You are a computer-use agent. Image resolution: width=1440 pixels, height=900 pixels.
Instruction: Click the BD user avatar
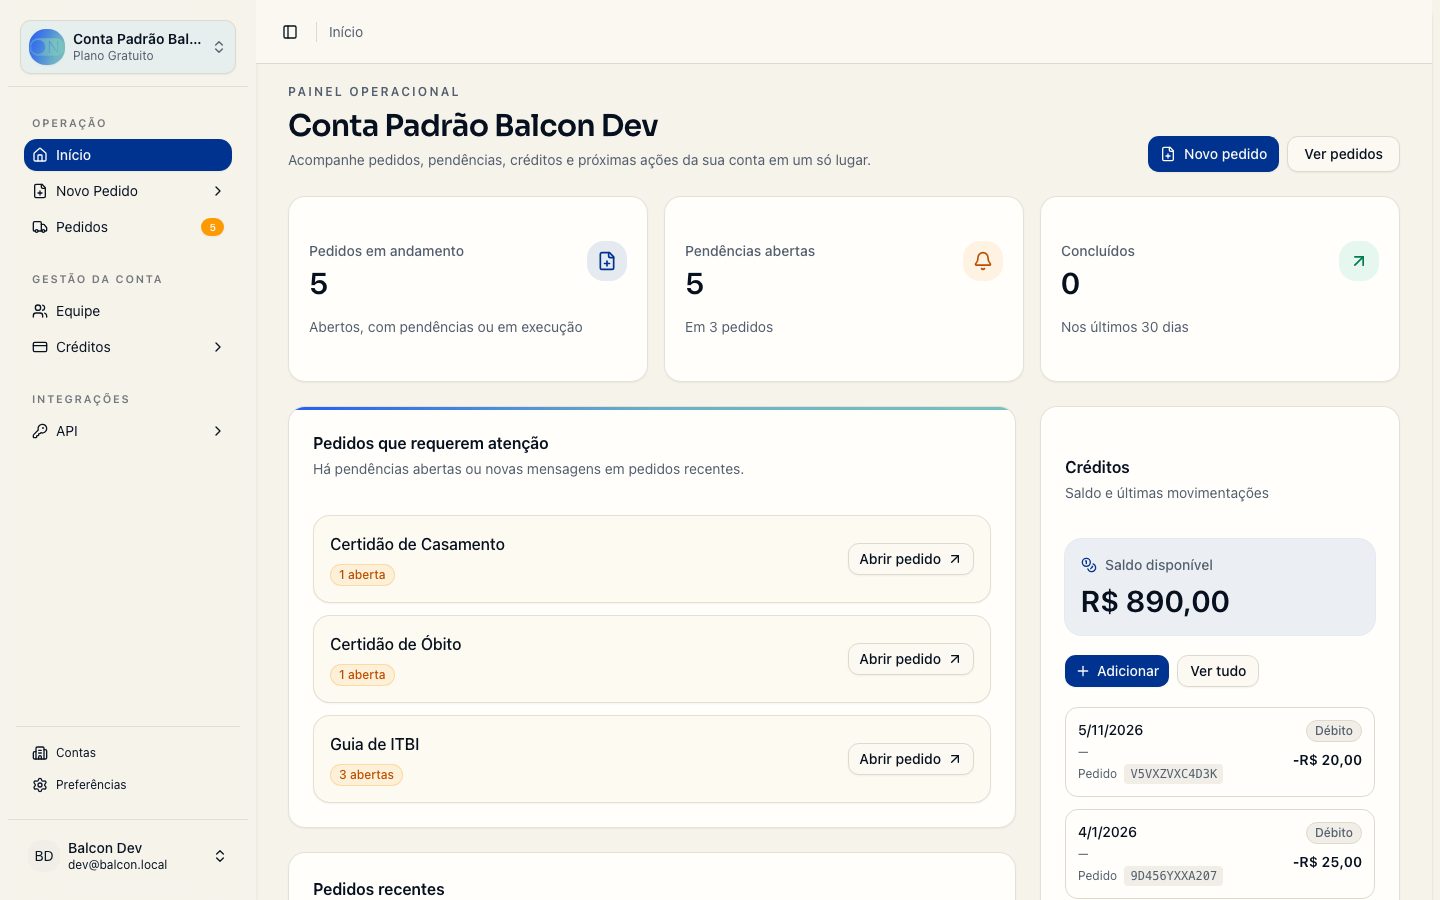coord(44,856)
